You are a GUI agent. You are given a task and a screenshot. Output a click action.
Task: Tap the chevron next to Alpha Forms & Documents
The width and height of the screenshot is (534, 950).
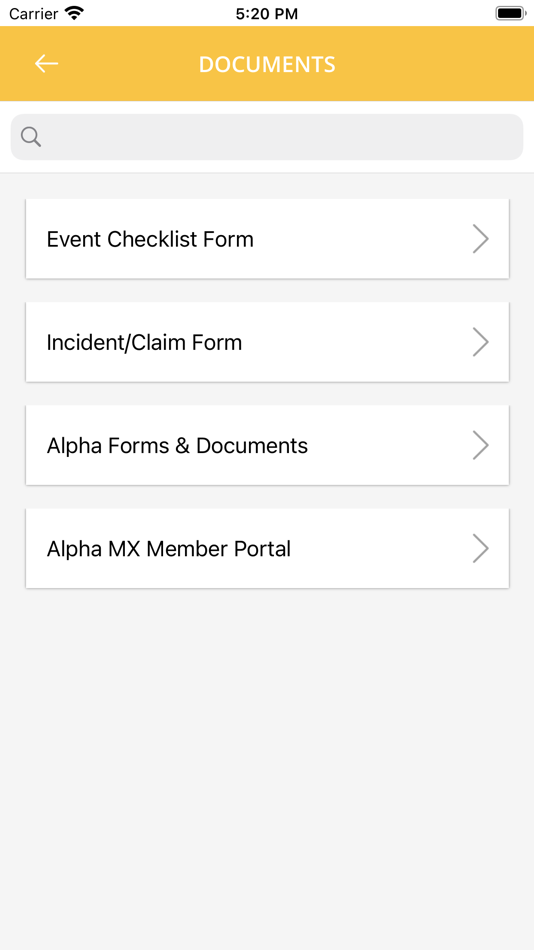(481, 445)
